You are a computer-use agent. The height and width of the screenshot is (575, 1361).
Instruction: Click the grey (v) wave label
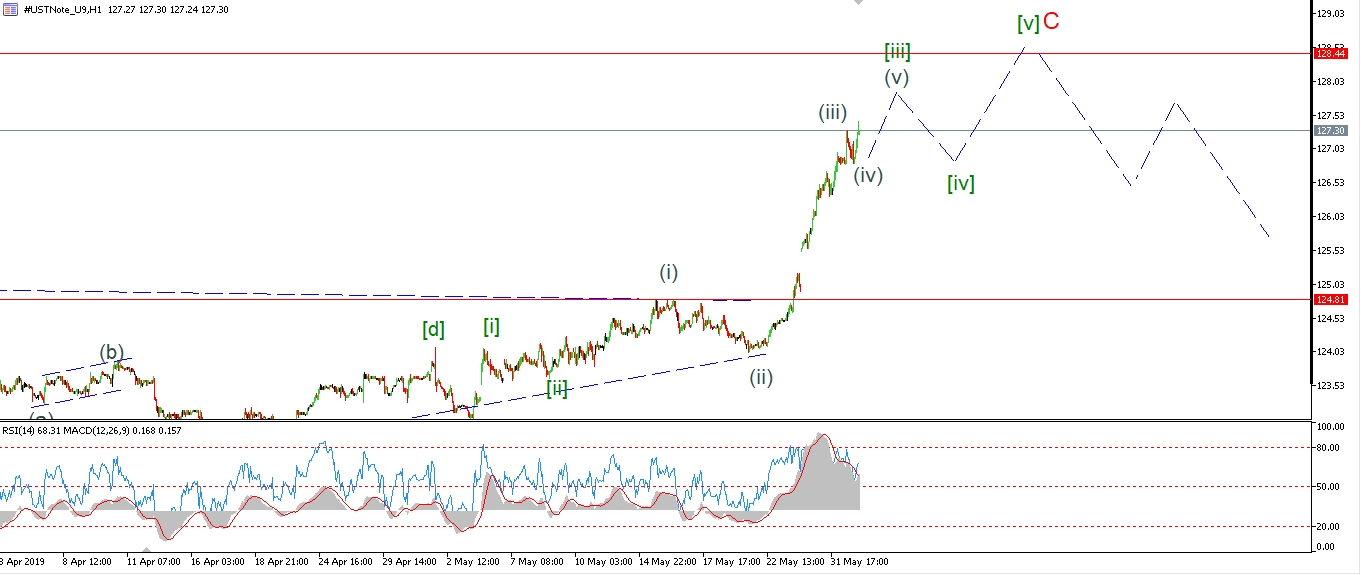coord(896,76)
